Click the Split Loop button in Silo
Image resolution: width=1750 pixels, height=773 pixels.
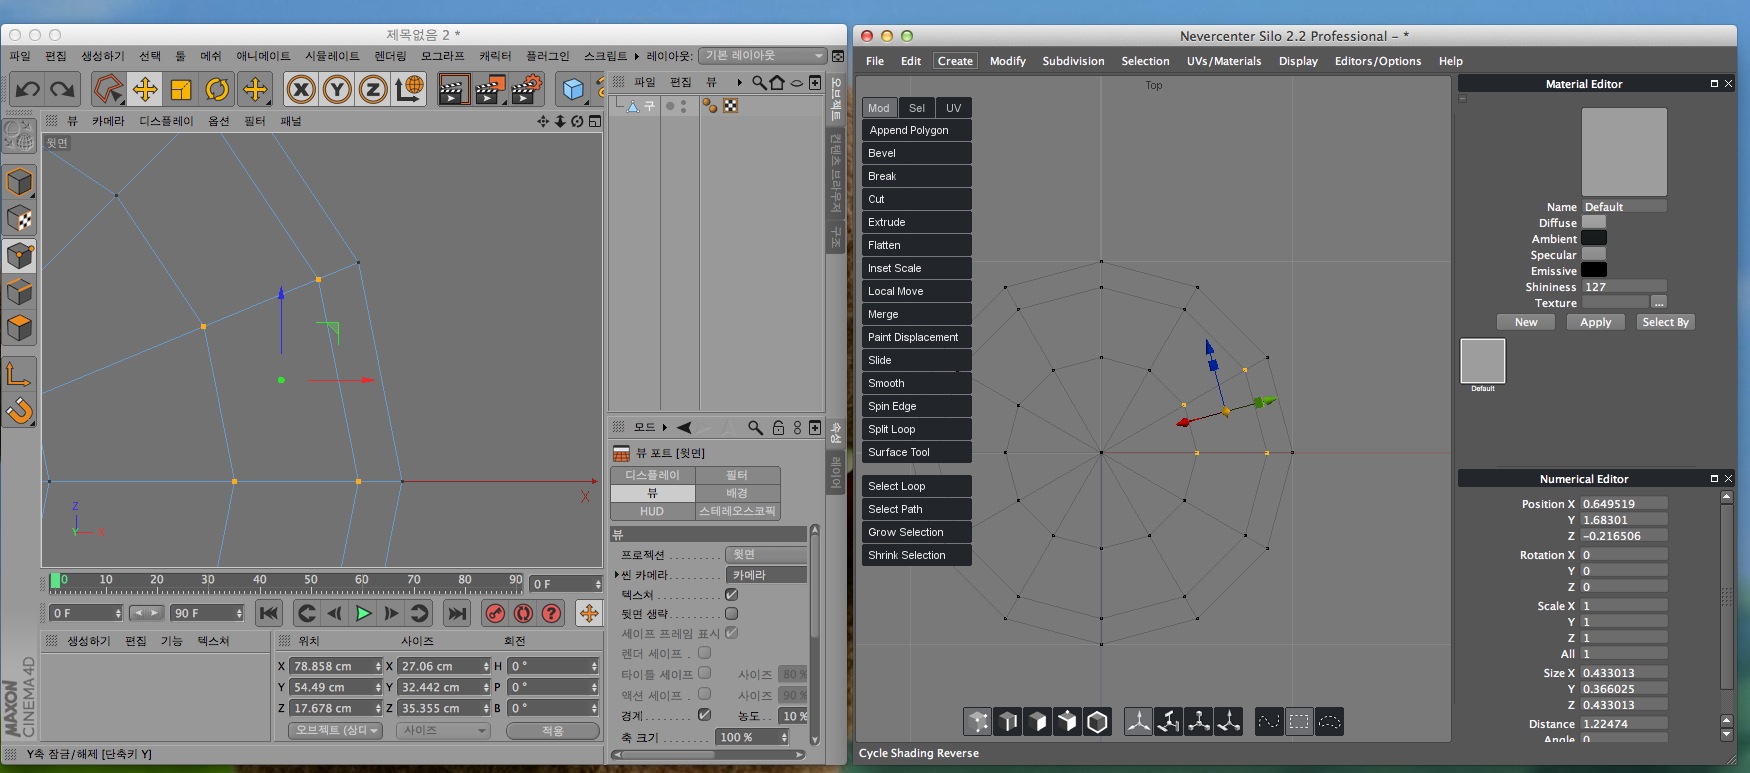click(x=917, y=429)
